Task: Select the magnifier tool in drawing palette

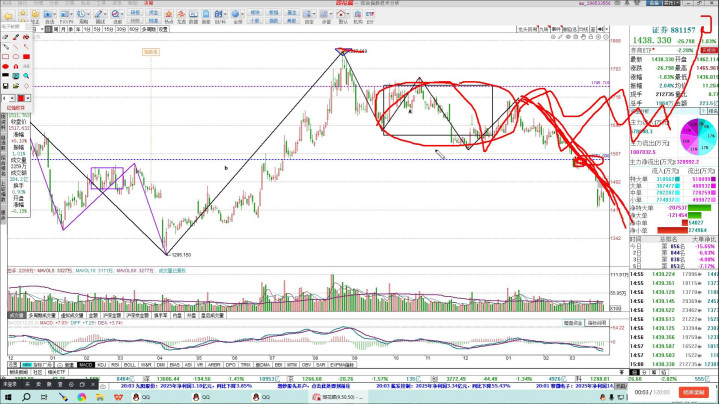Action: (26, 75)
